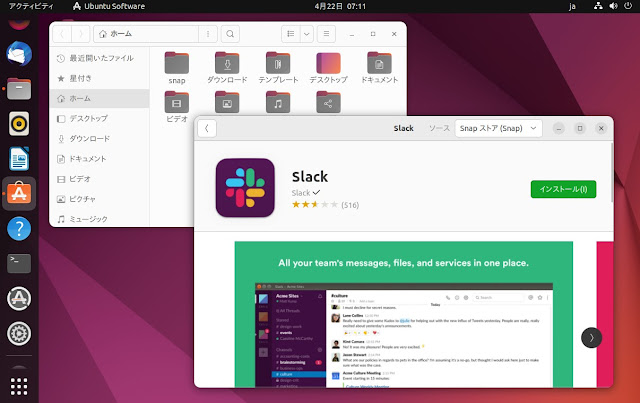Open the Slack app icon image

[x=245, y=188]
